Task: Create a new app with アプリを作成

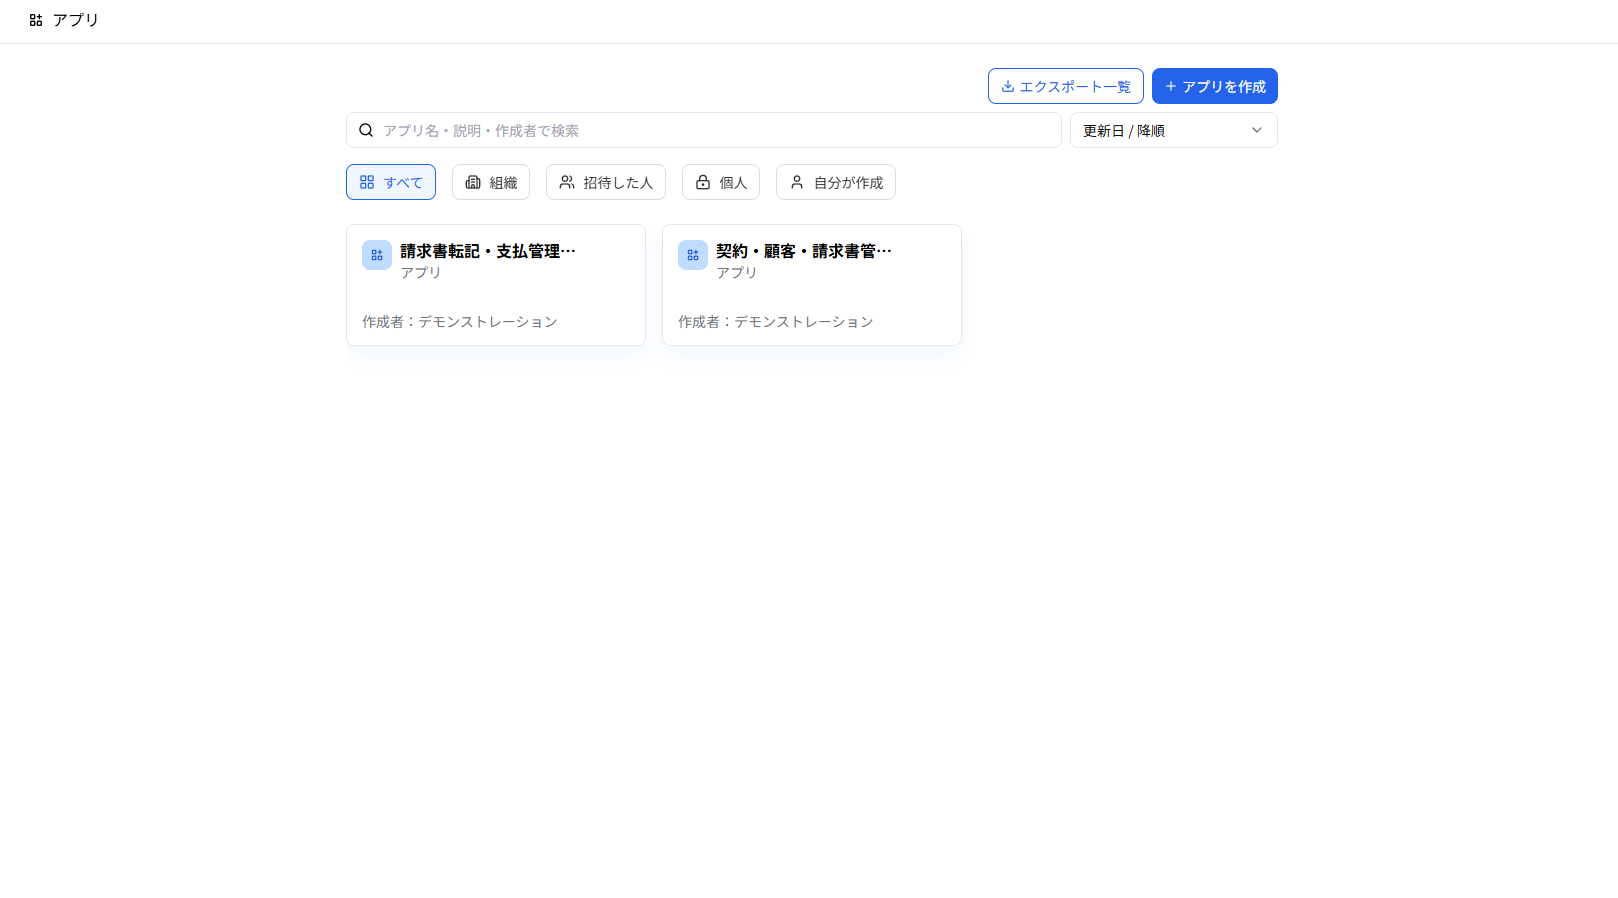Action: [1215, 86]
